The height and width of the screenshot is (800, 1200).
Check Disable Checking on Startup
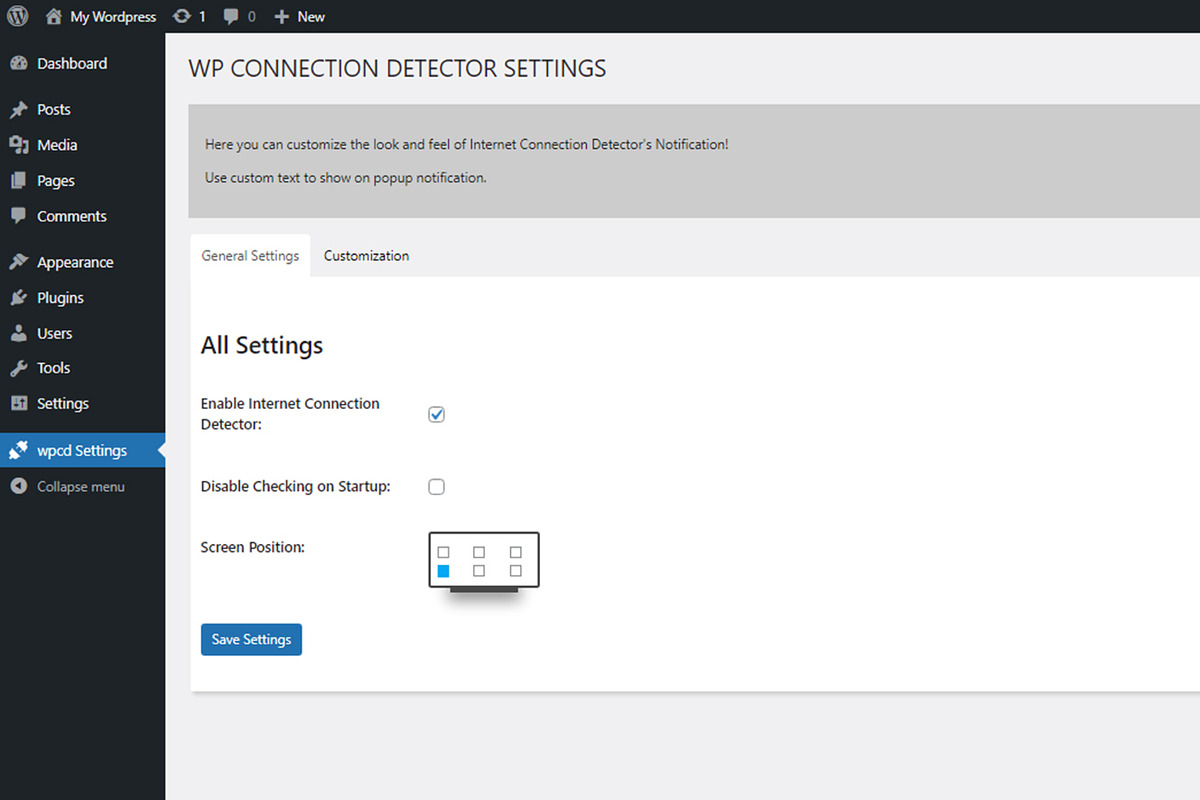pyautogui.click(x=436, y=487)
